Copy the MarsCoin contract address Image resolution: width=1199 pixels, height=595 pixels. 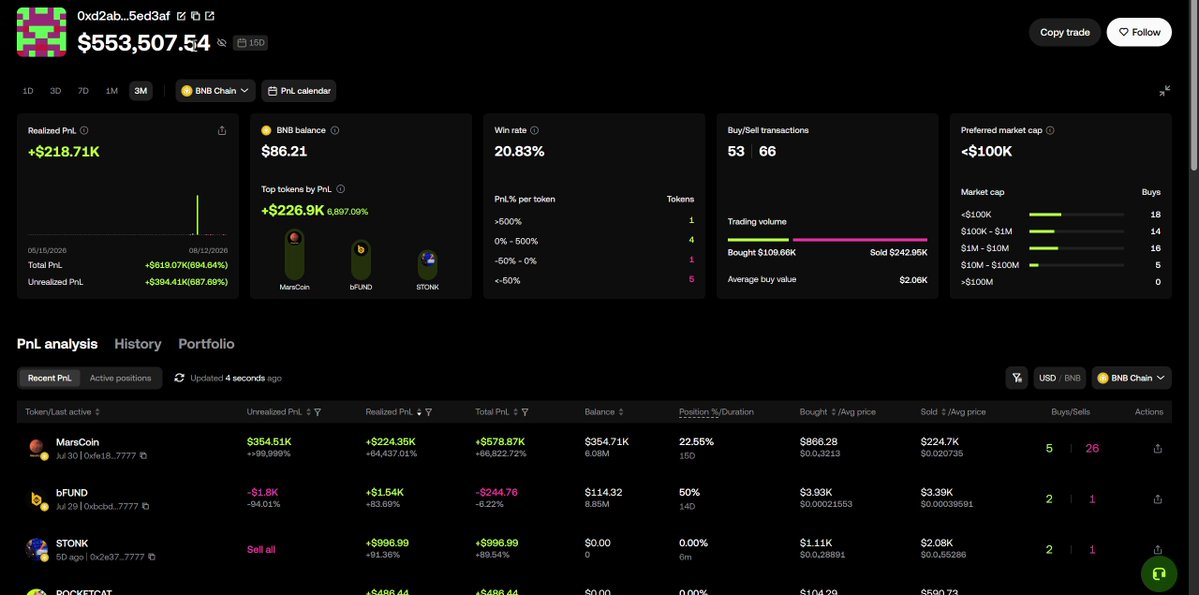tap(143, 456)
